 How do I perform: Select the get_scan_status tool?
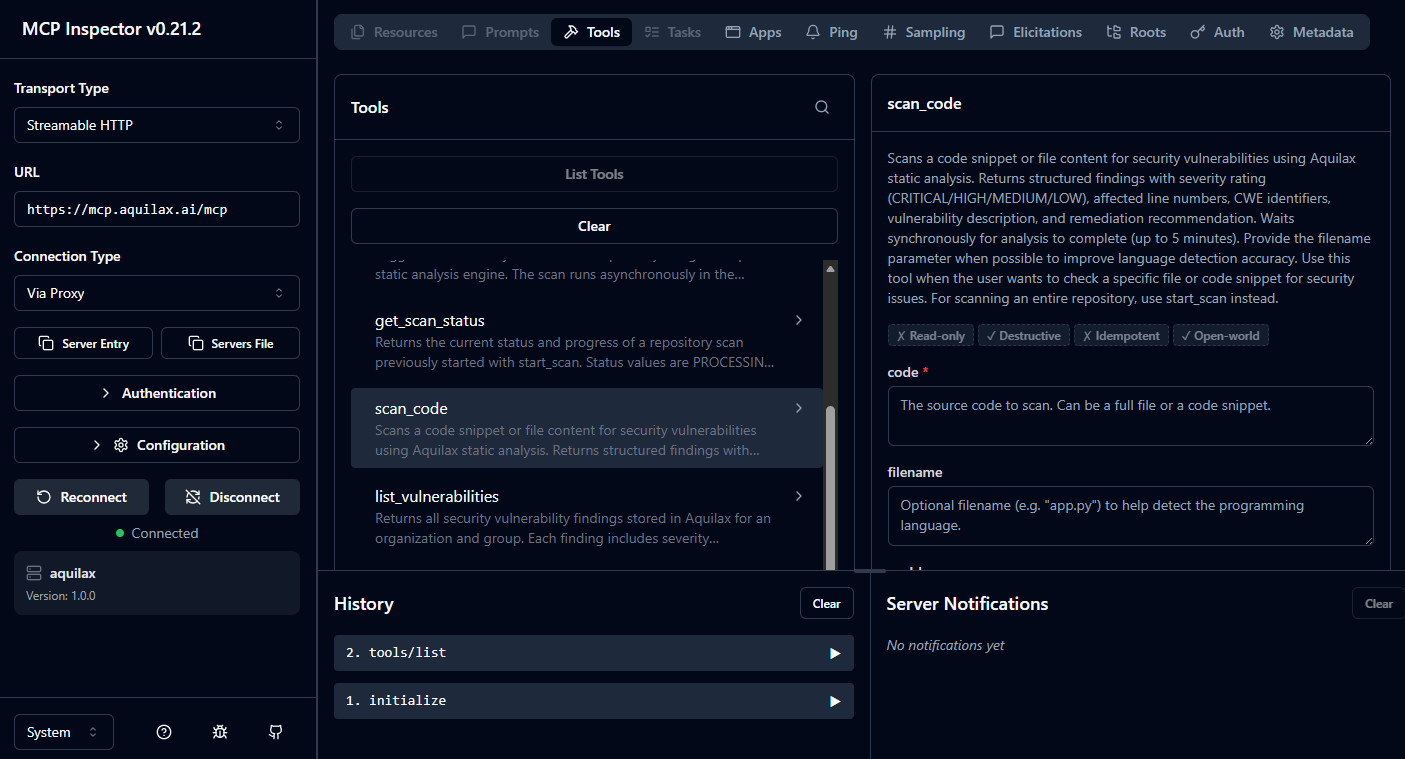pyautogui.click(x=587, y=340)
